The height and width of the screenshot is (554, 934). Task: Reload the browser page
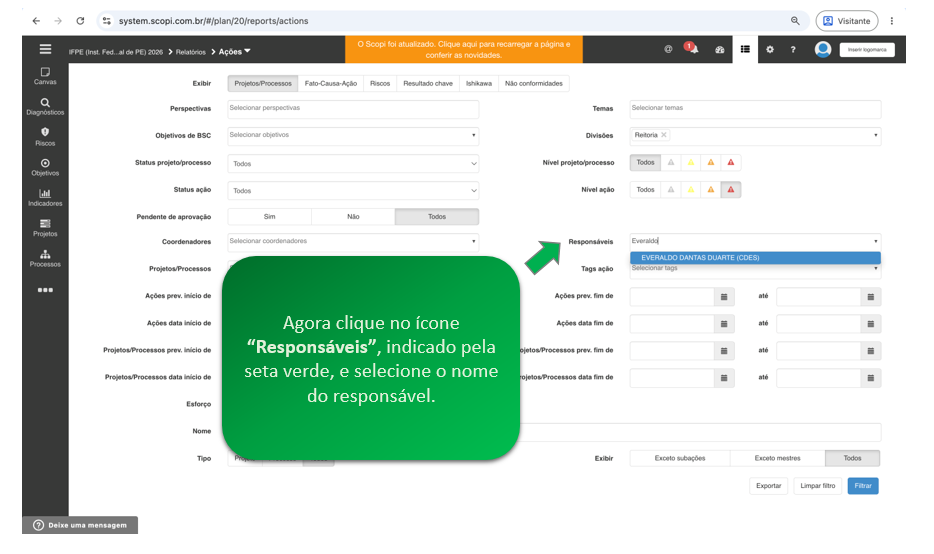[x=80, y=21]
